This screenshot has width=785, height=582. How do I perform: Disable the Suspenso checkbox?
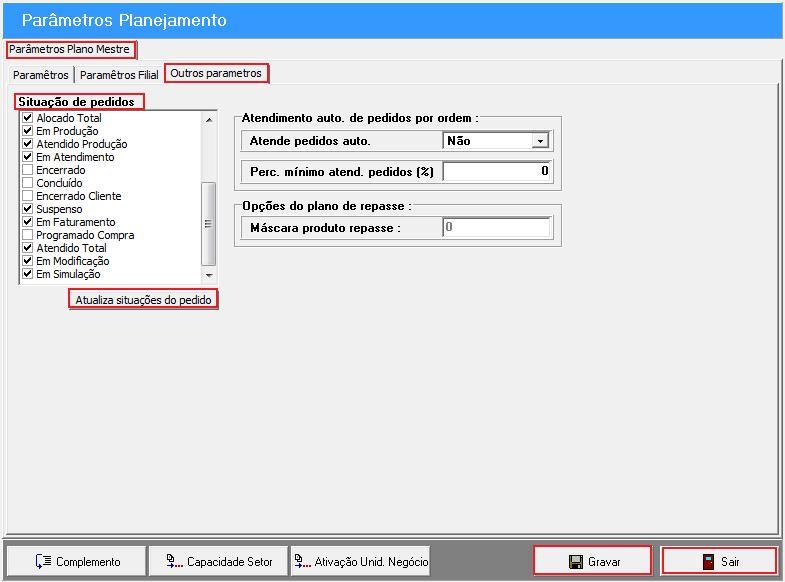point(28,209)
